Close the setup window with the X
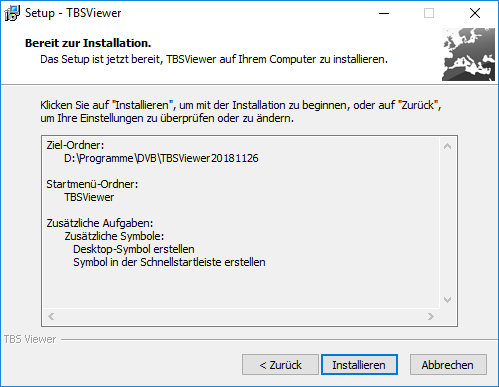The image size is (499, 387). click(x=475, y=13)
